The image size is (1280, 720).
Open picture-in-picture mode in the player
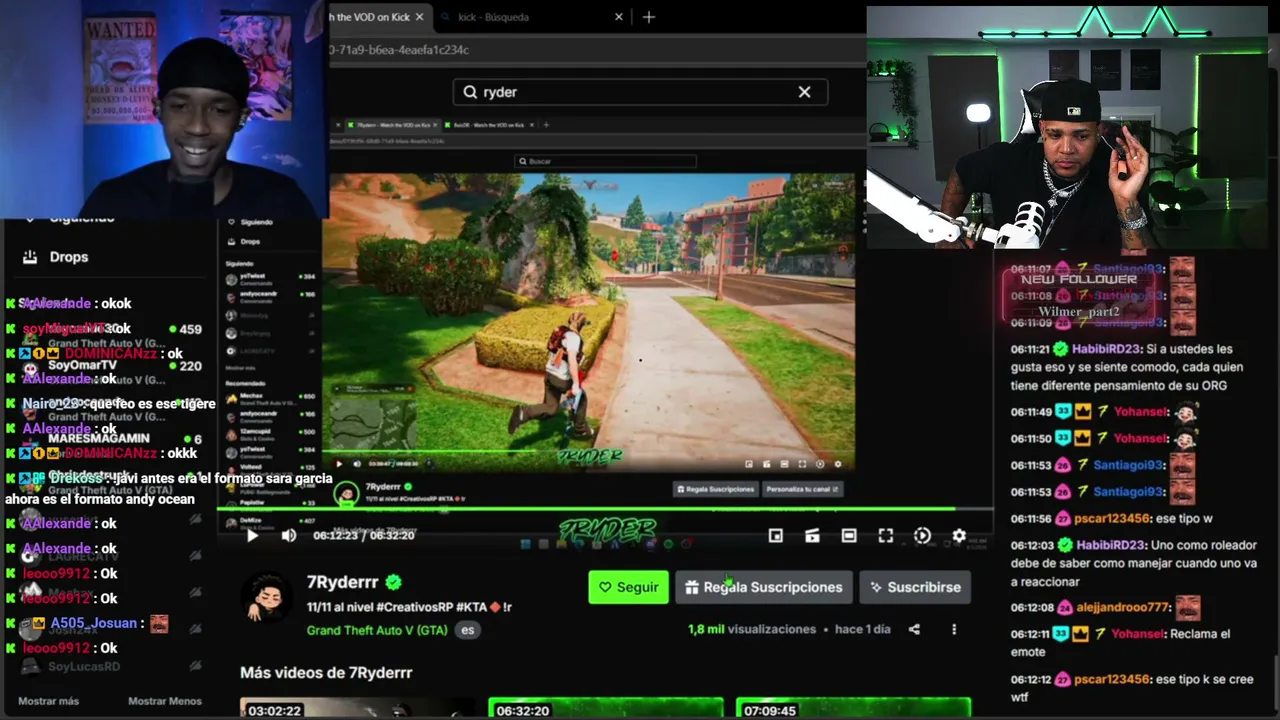tap(775, 536)
